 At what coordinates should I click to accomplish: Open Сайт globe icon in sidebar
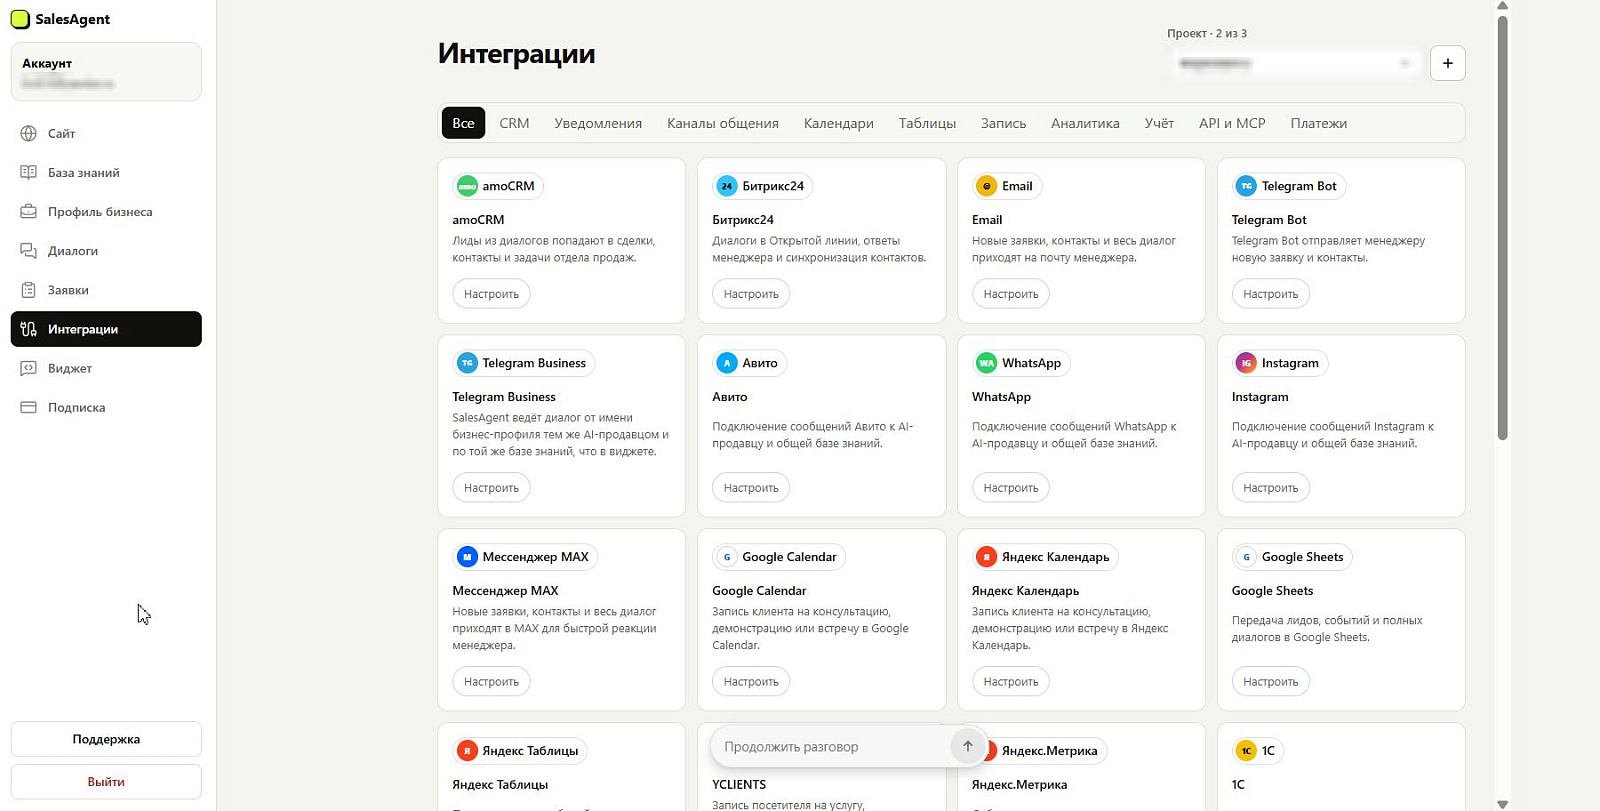pyautogui.click(x=29, y=133)
